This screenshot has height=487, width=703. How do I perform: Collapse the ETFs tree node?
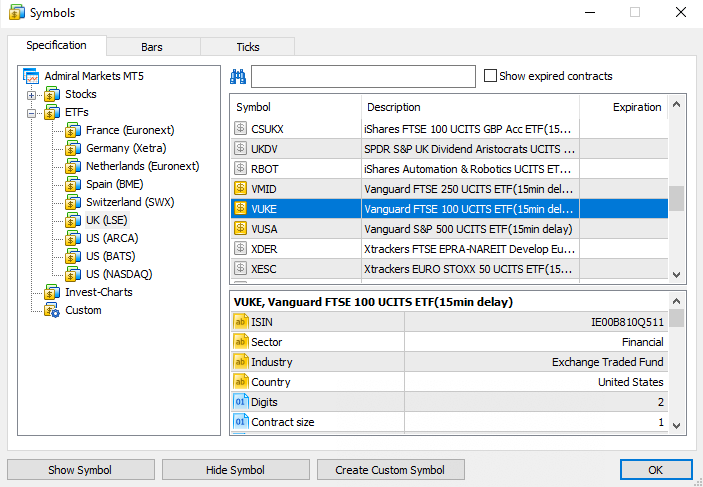(31, 113)
